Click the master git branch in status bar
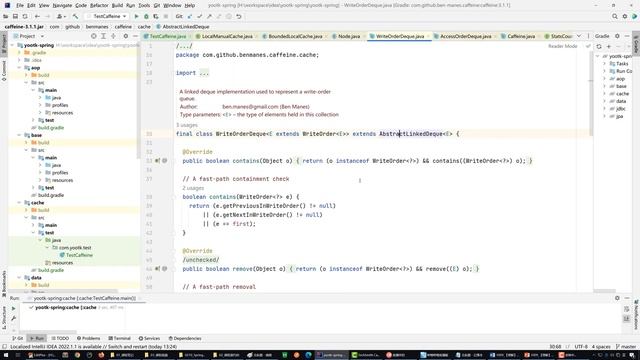This screenshot has height=360, width=640. (x=626, y=347)
